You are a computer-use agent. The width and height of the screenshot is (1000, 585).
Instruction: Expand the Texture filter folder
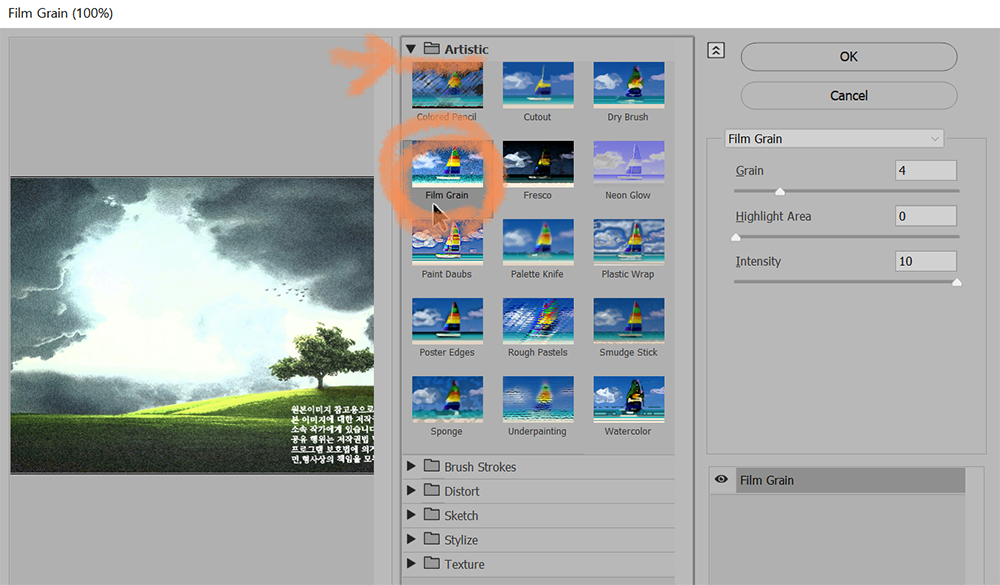click(411, 563)
